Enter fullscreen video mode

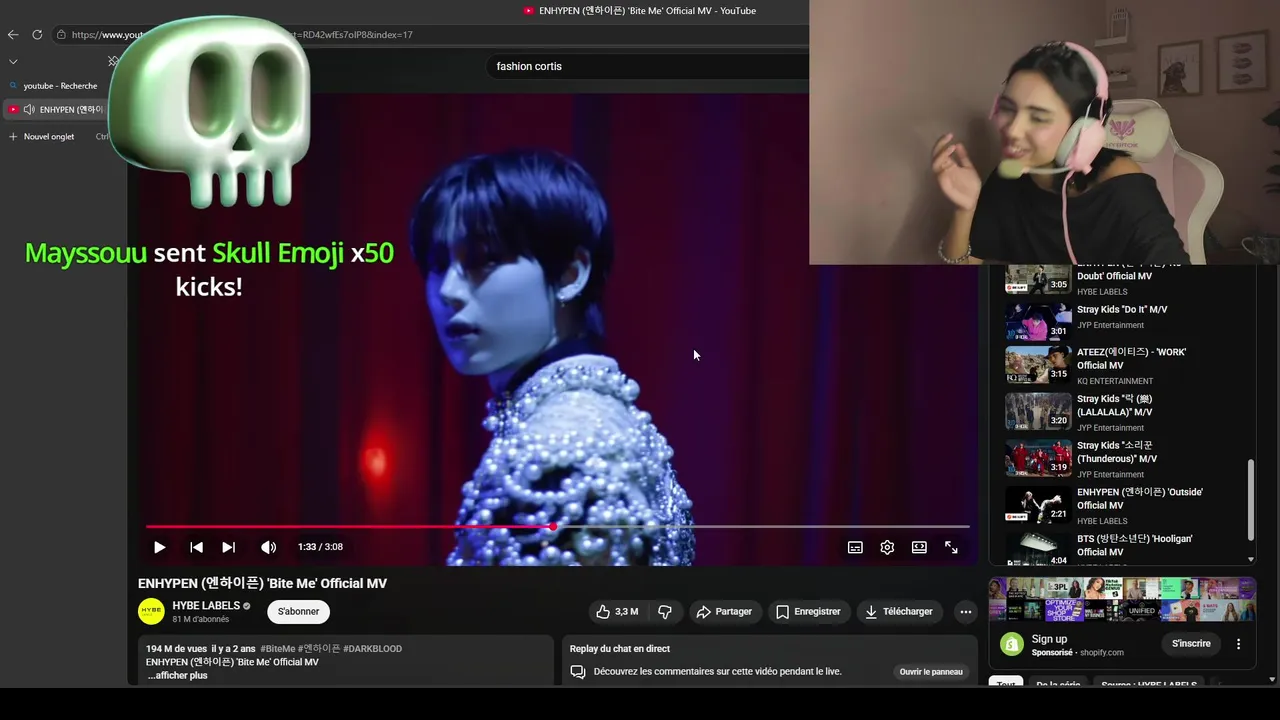pyautogui.click(x=951, y=547)
